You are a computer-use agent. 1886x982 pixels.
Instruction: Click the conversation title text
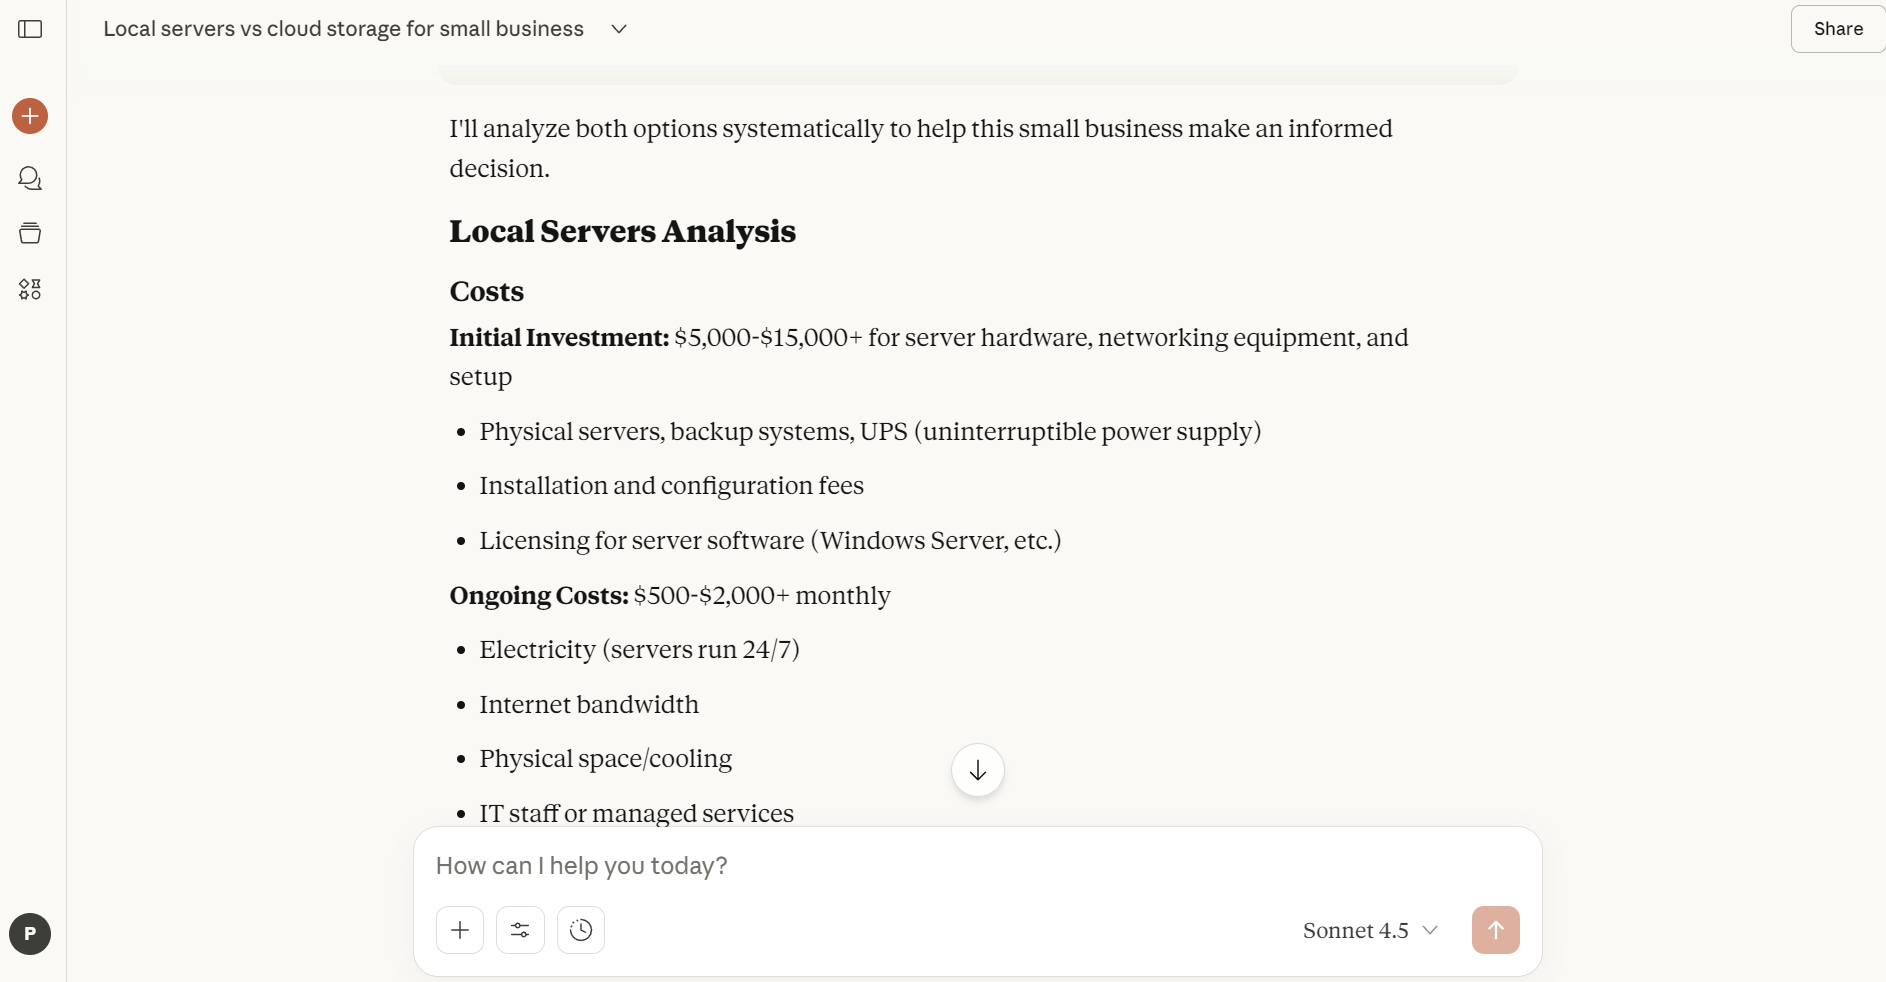tap(343, 29)
